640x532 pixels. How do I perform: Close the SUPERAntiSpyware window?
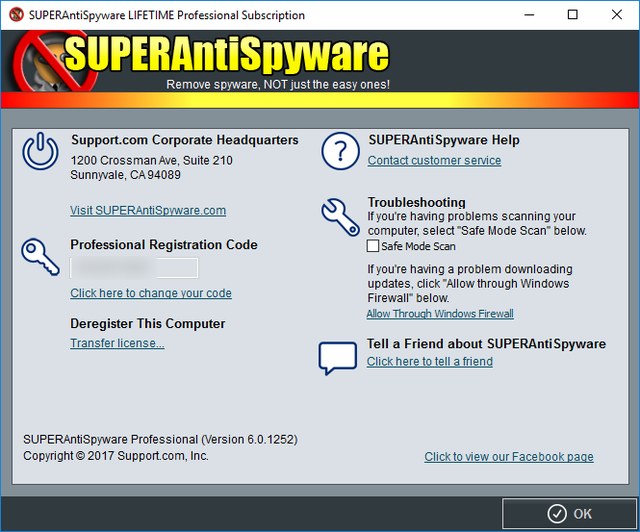click(x=616, y=14)
